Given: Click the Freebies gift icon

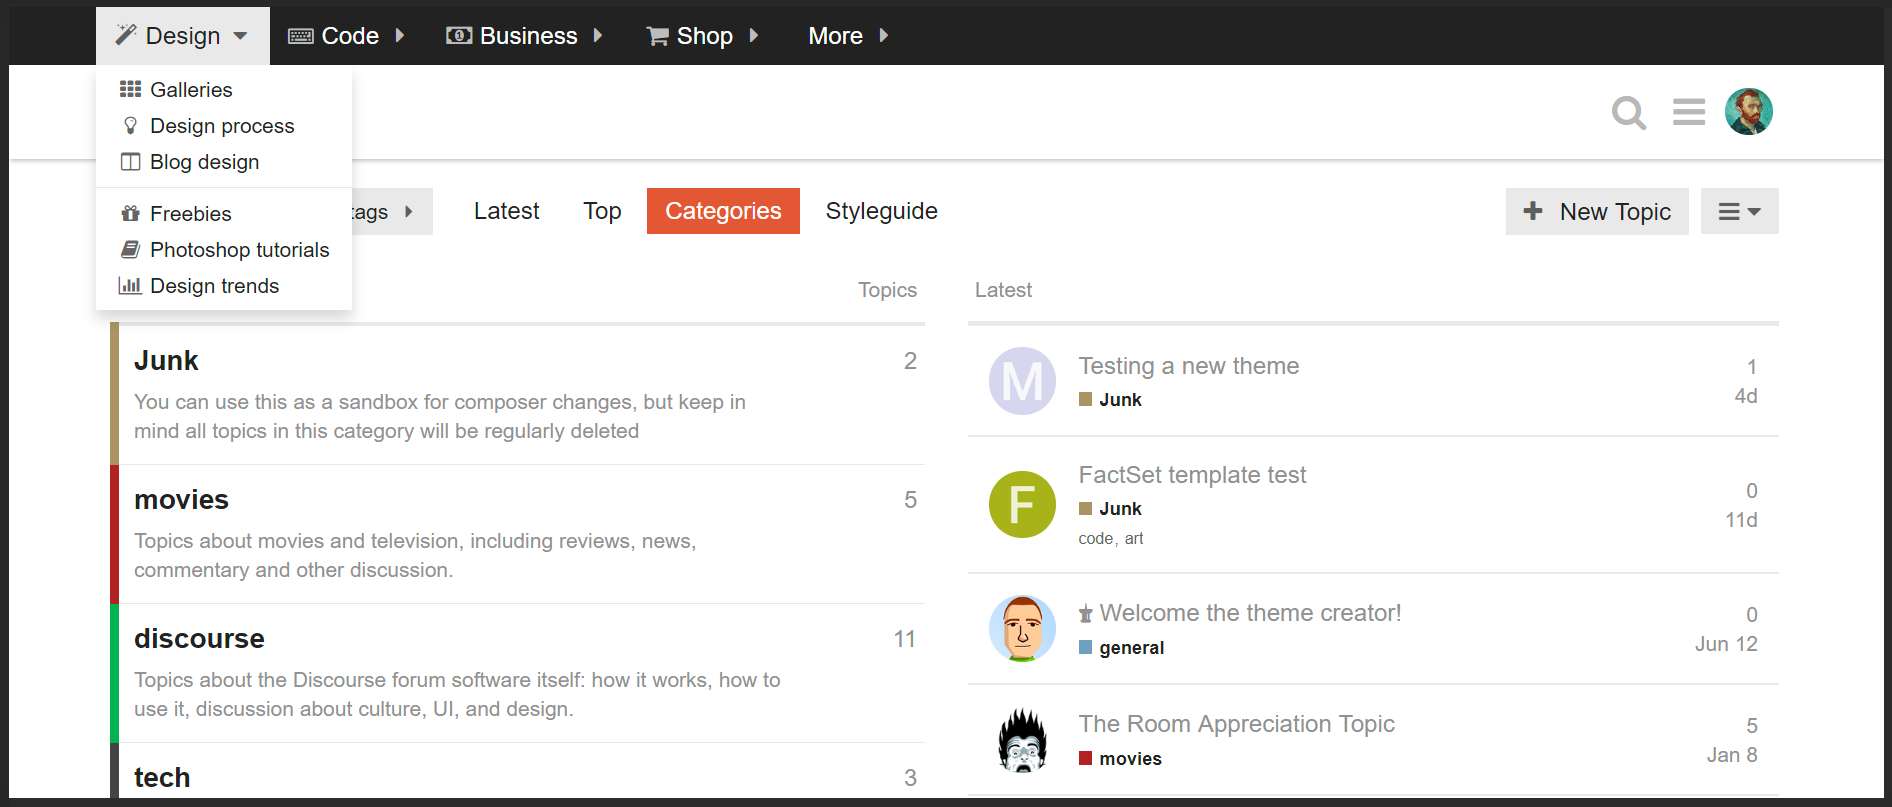Looking at the screenshot, I should coord(130,214).
